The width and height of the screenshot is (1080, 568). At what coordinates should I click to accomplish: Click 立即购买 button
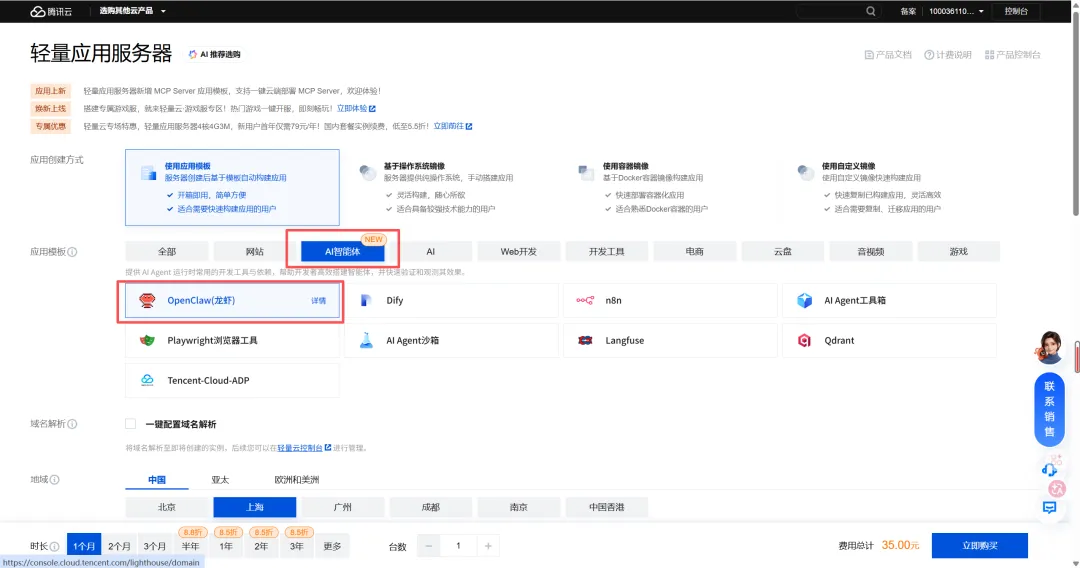[979, 545]
